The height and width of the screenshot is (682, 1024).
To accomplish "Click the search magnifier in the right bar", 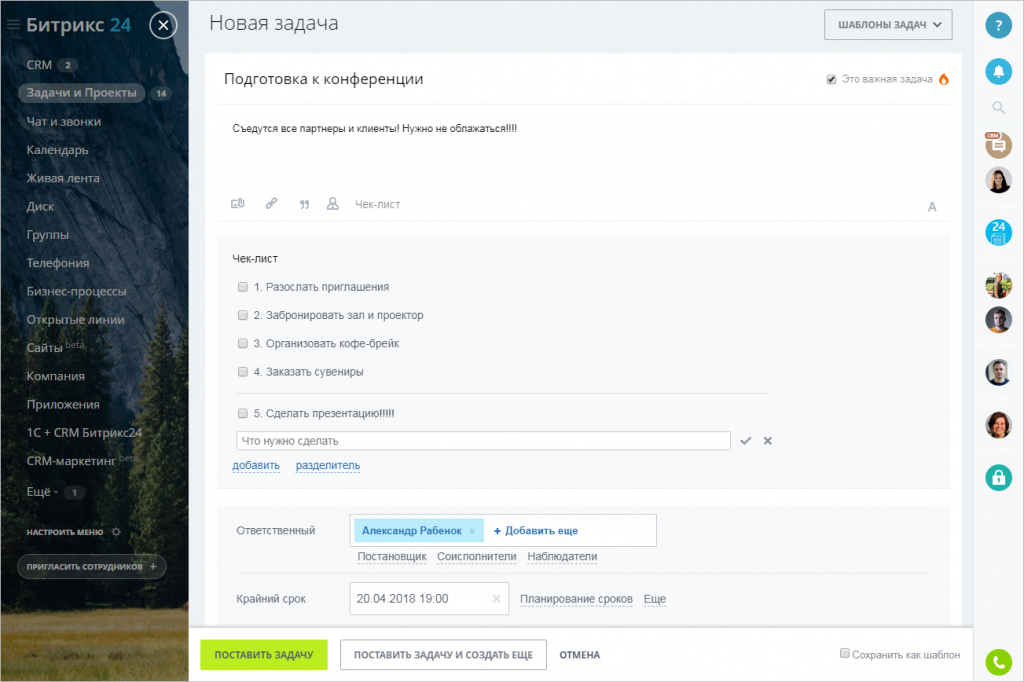I will pyautogui.click(x=999, y=108).
